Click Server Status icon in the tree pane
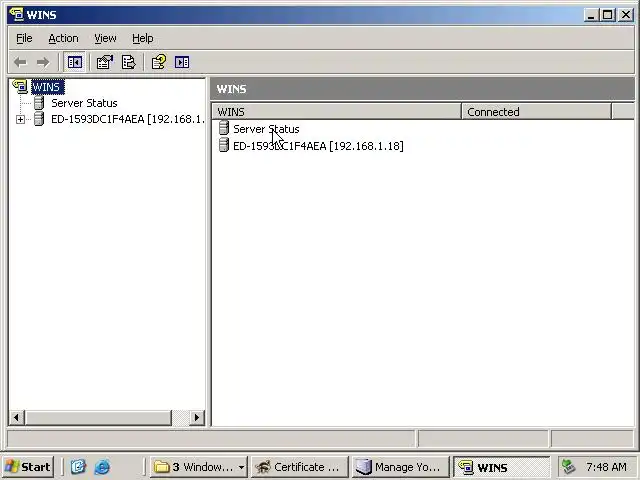The image size is (640, 480). (x=39, y=103)
